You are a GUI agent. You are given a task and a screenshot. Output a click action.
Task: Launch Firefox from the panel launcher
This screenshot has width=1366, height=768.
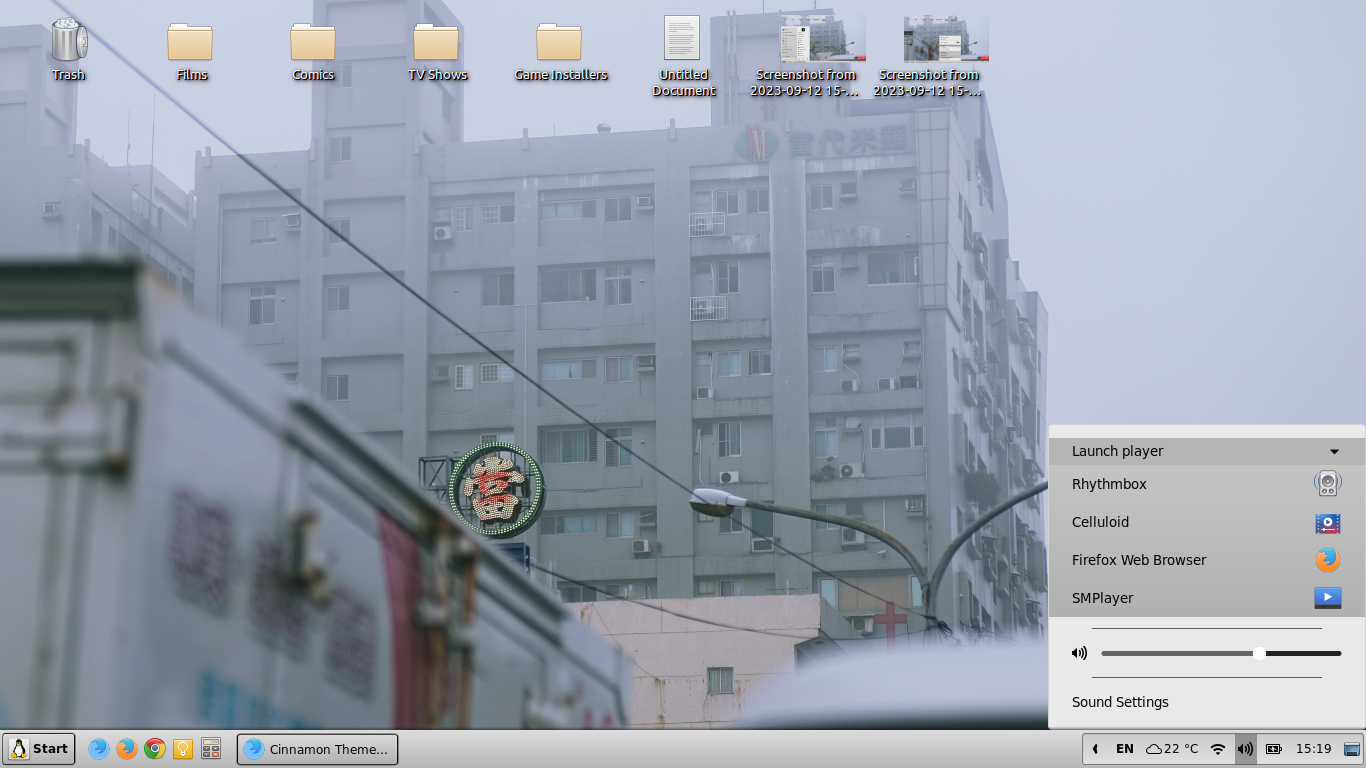pyautogui.click(x=126, y=748)
